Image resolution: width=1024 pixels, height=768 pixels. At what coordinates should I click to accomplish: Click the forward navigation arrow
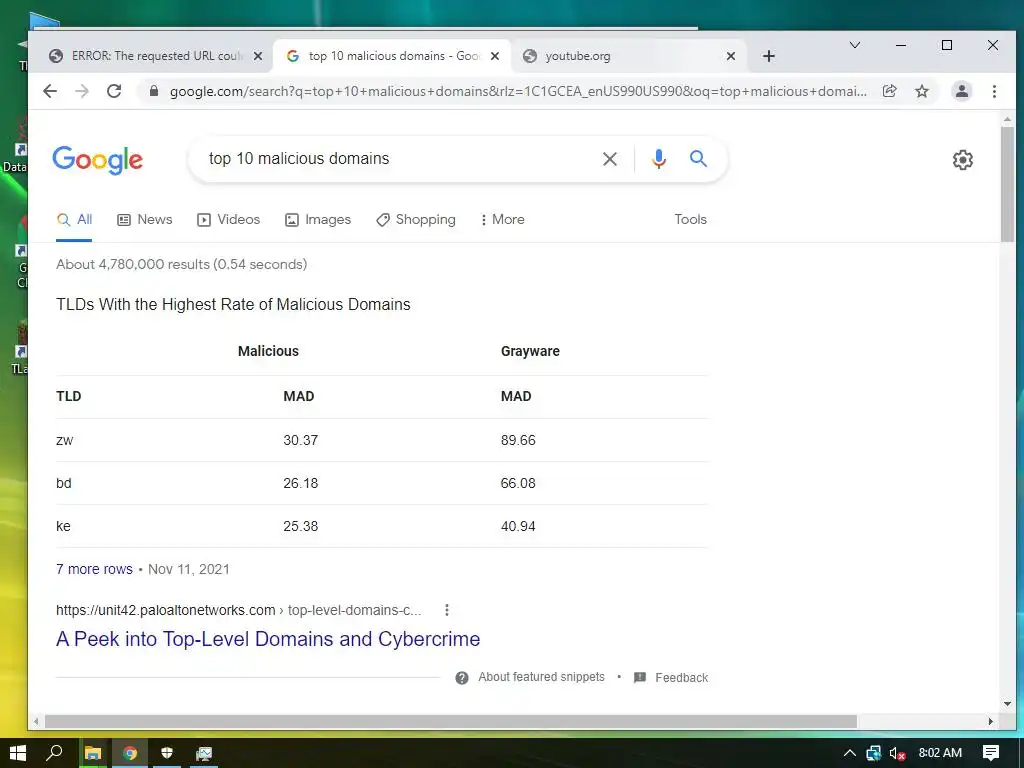82,91
